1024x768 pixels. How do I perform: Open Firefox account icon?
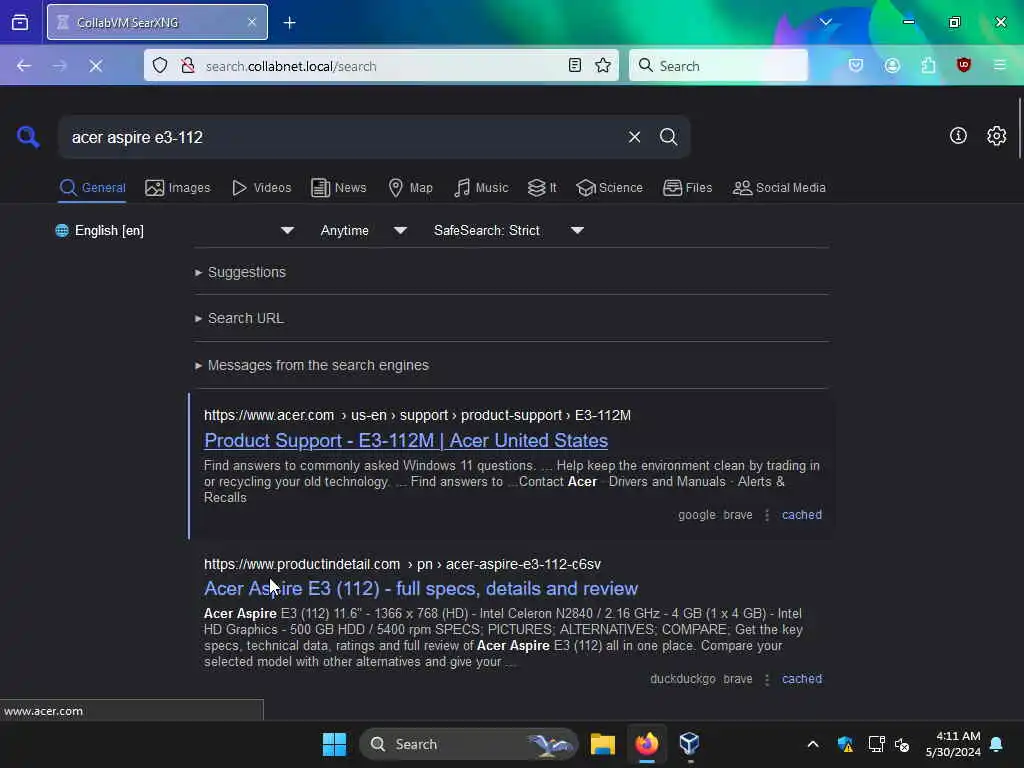[x=892, y=65]
